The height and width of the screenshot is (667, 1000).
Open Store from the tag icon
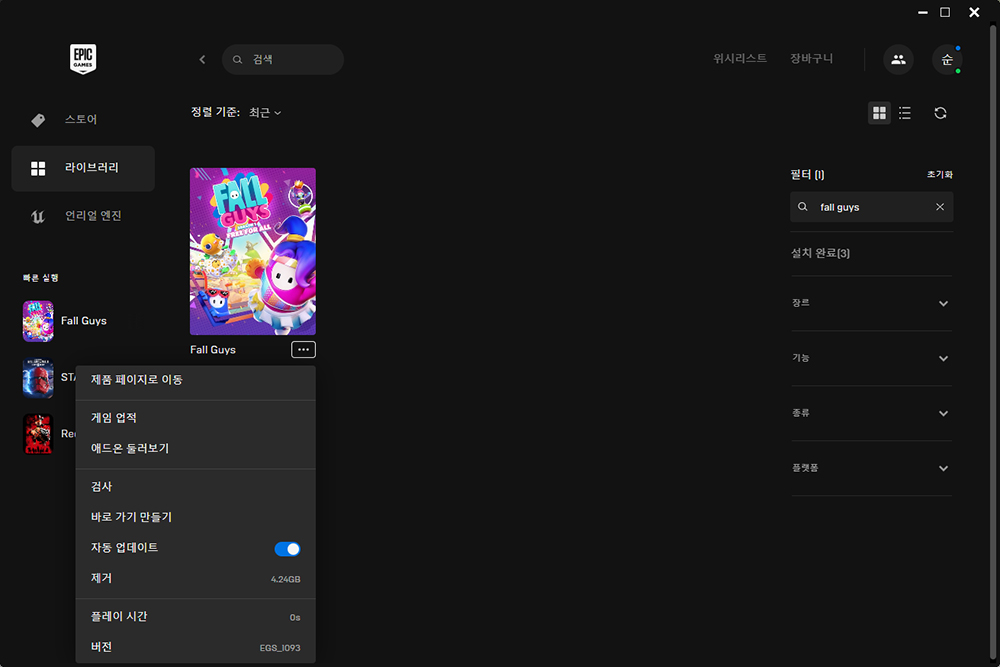click(x=38, y=120)
